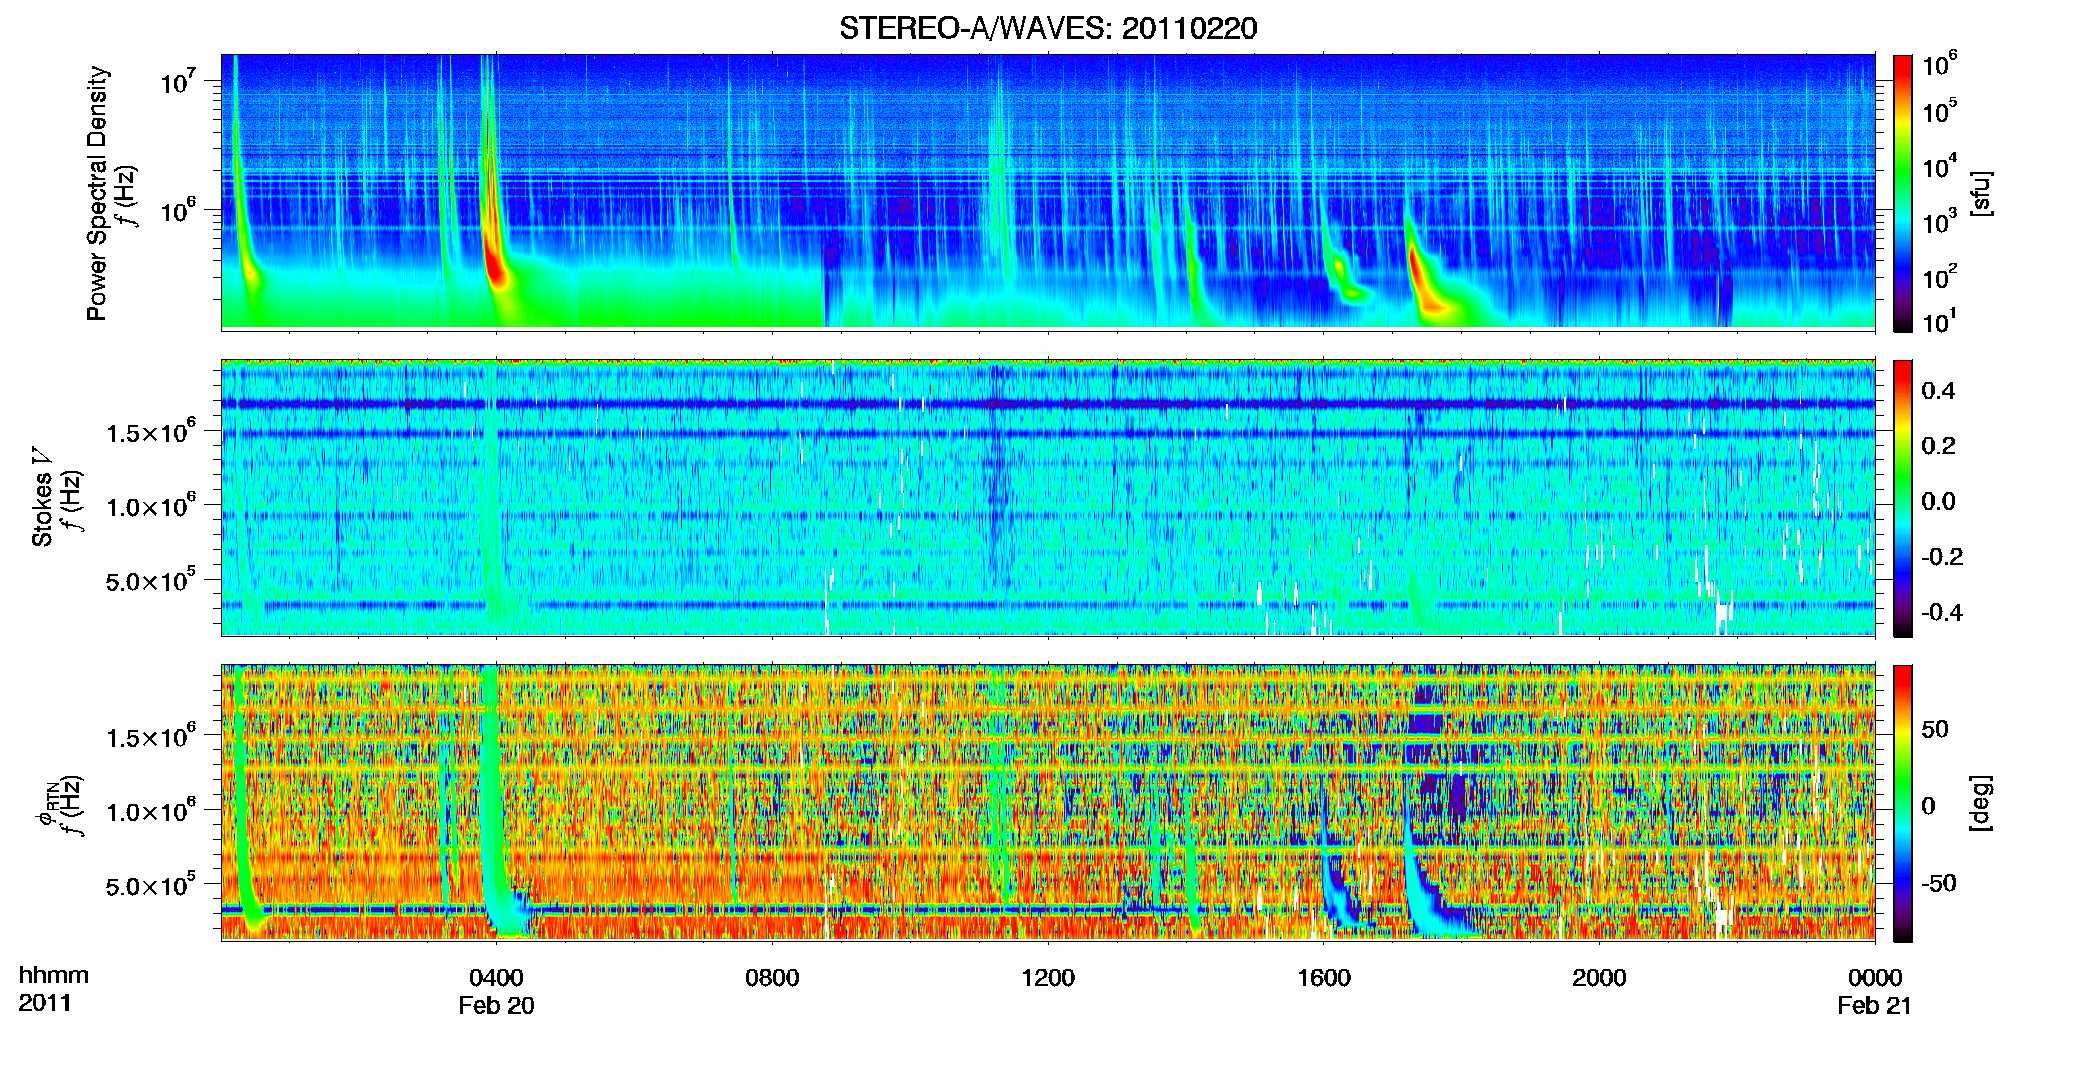Select the 10^6 label on sfu colorbar

coord(1940,64)
